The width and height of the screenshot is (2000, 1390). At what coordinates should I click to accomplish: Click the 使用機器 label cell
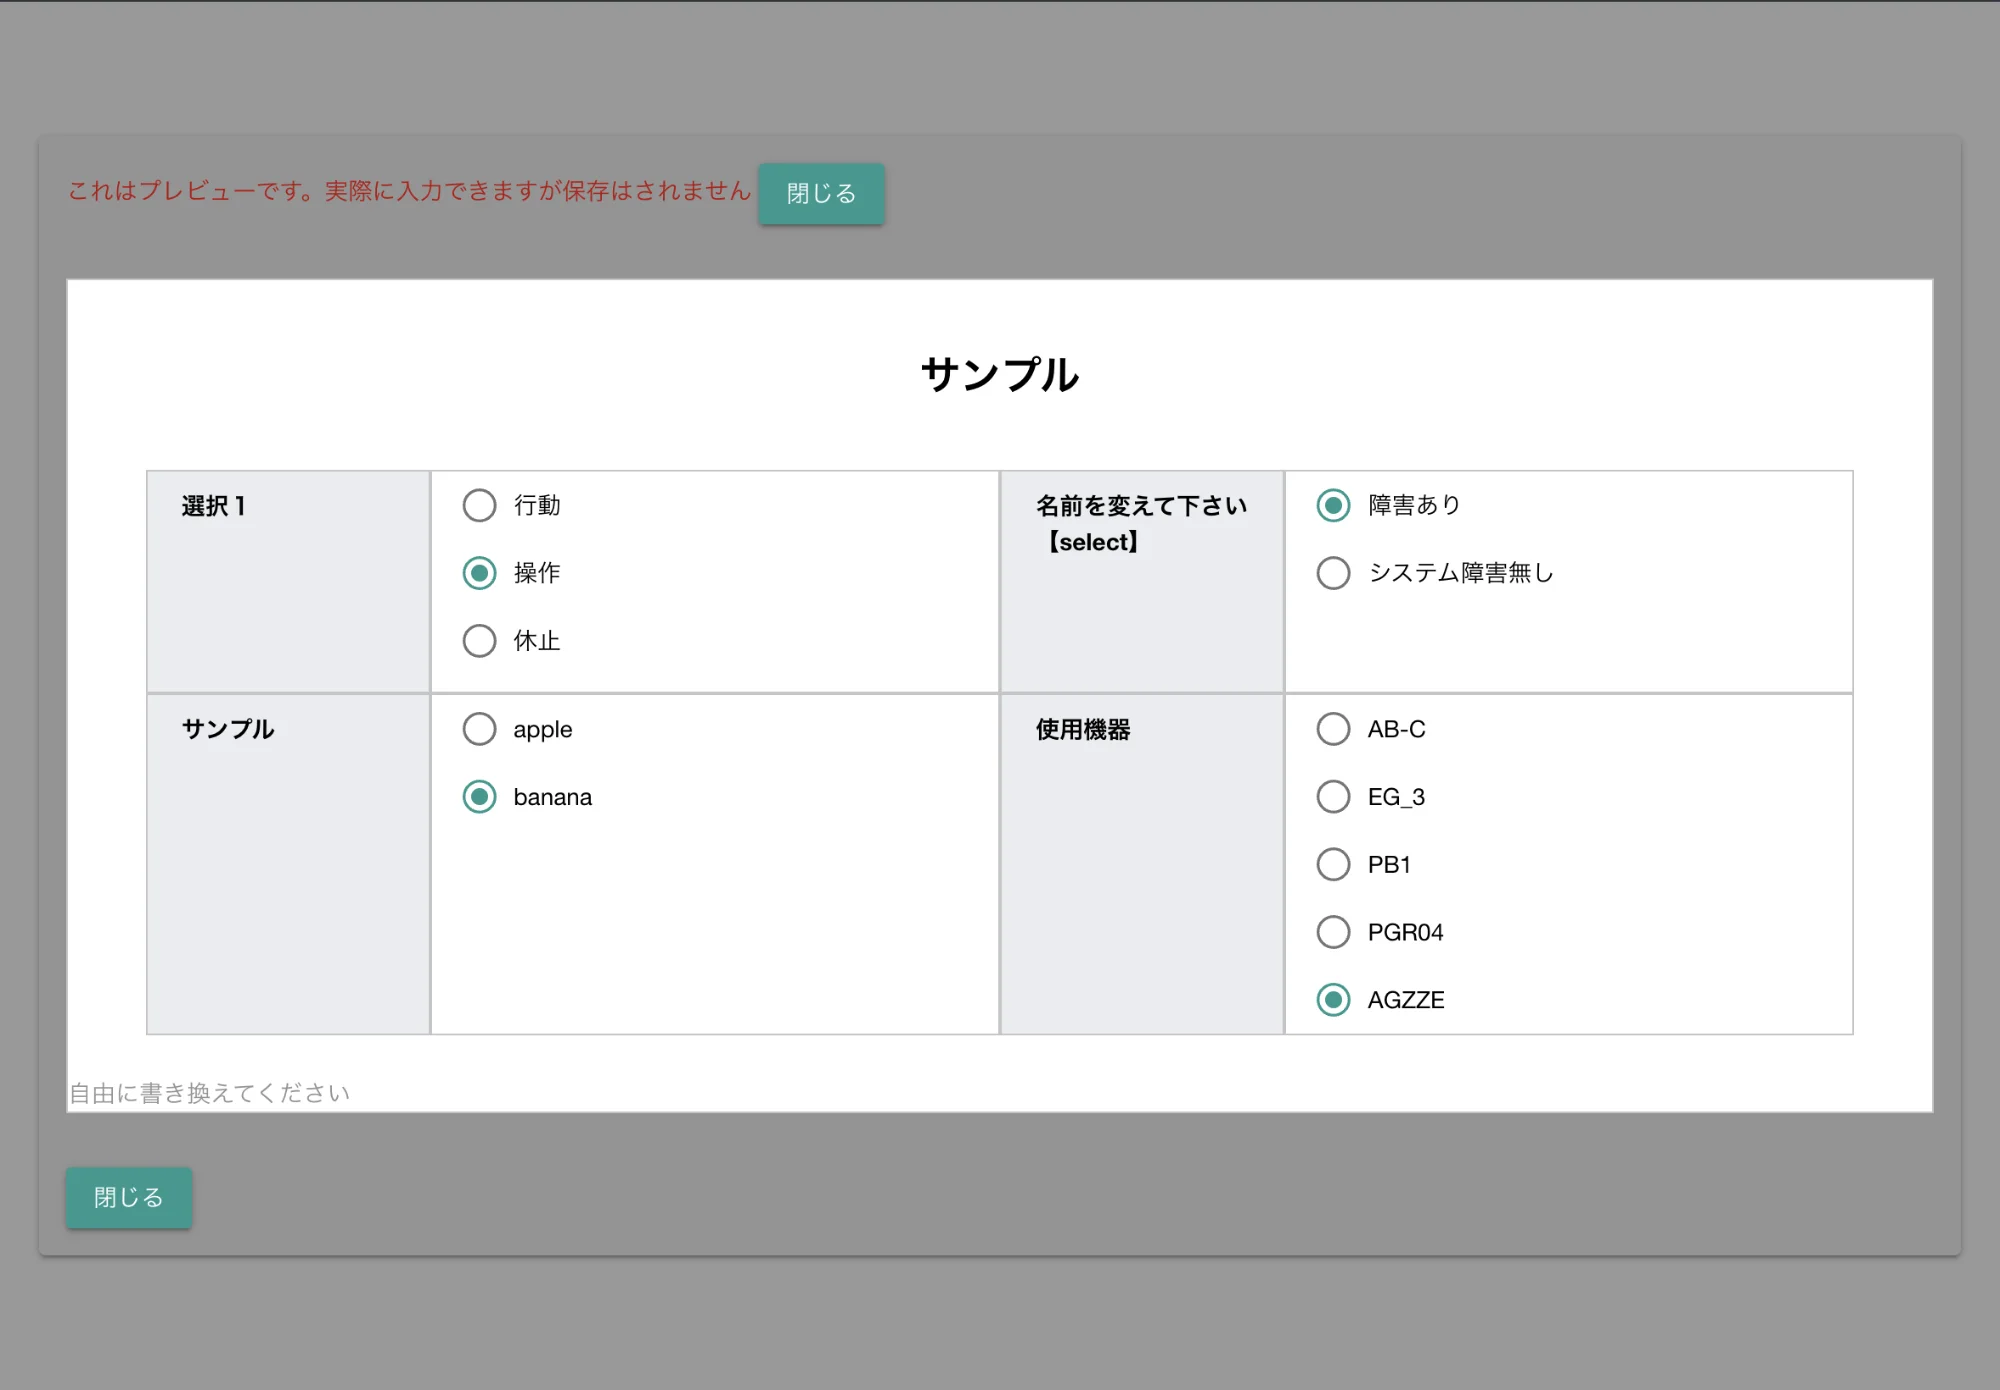[1083, 729]
